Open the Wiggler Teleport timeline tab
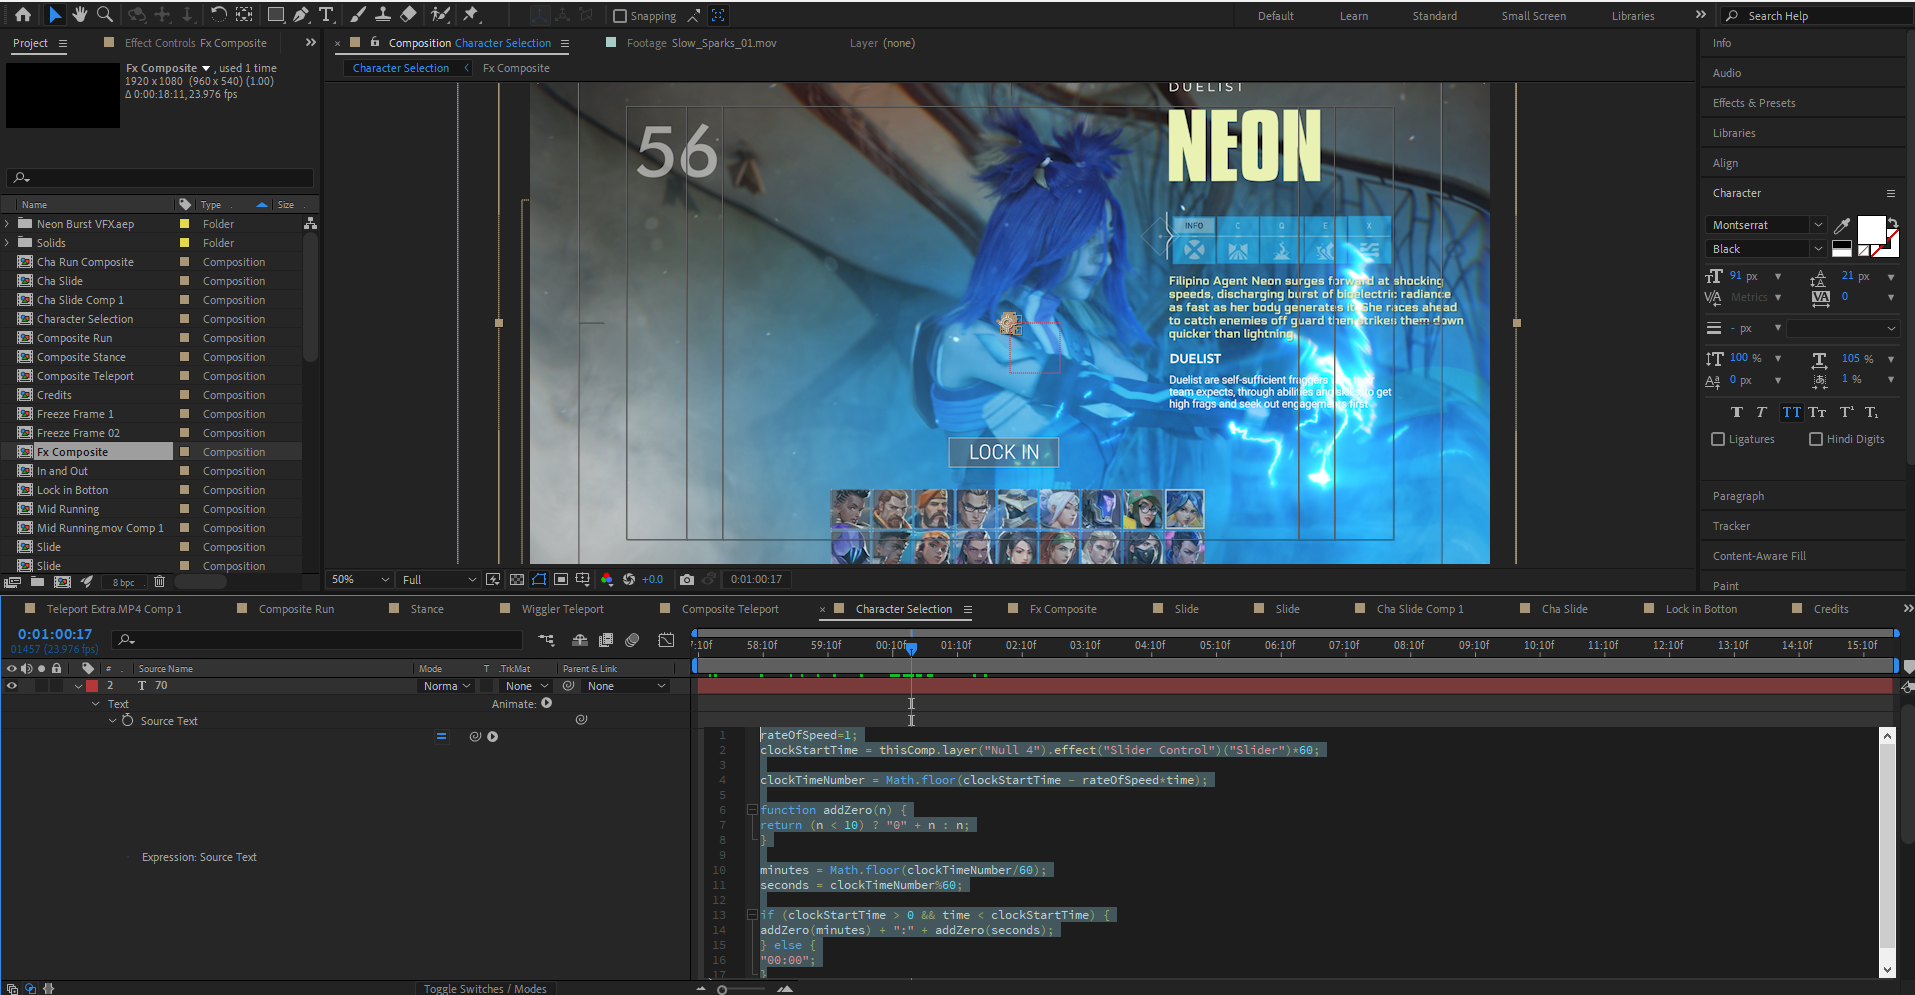 (562, 609)
